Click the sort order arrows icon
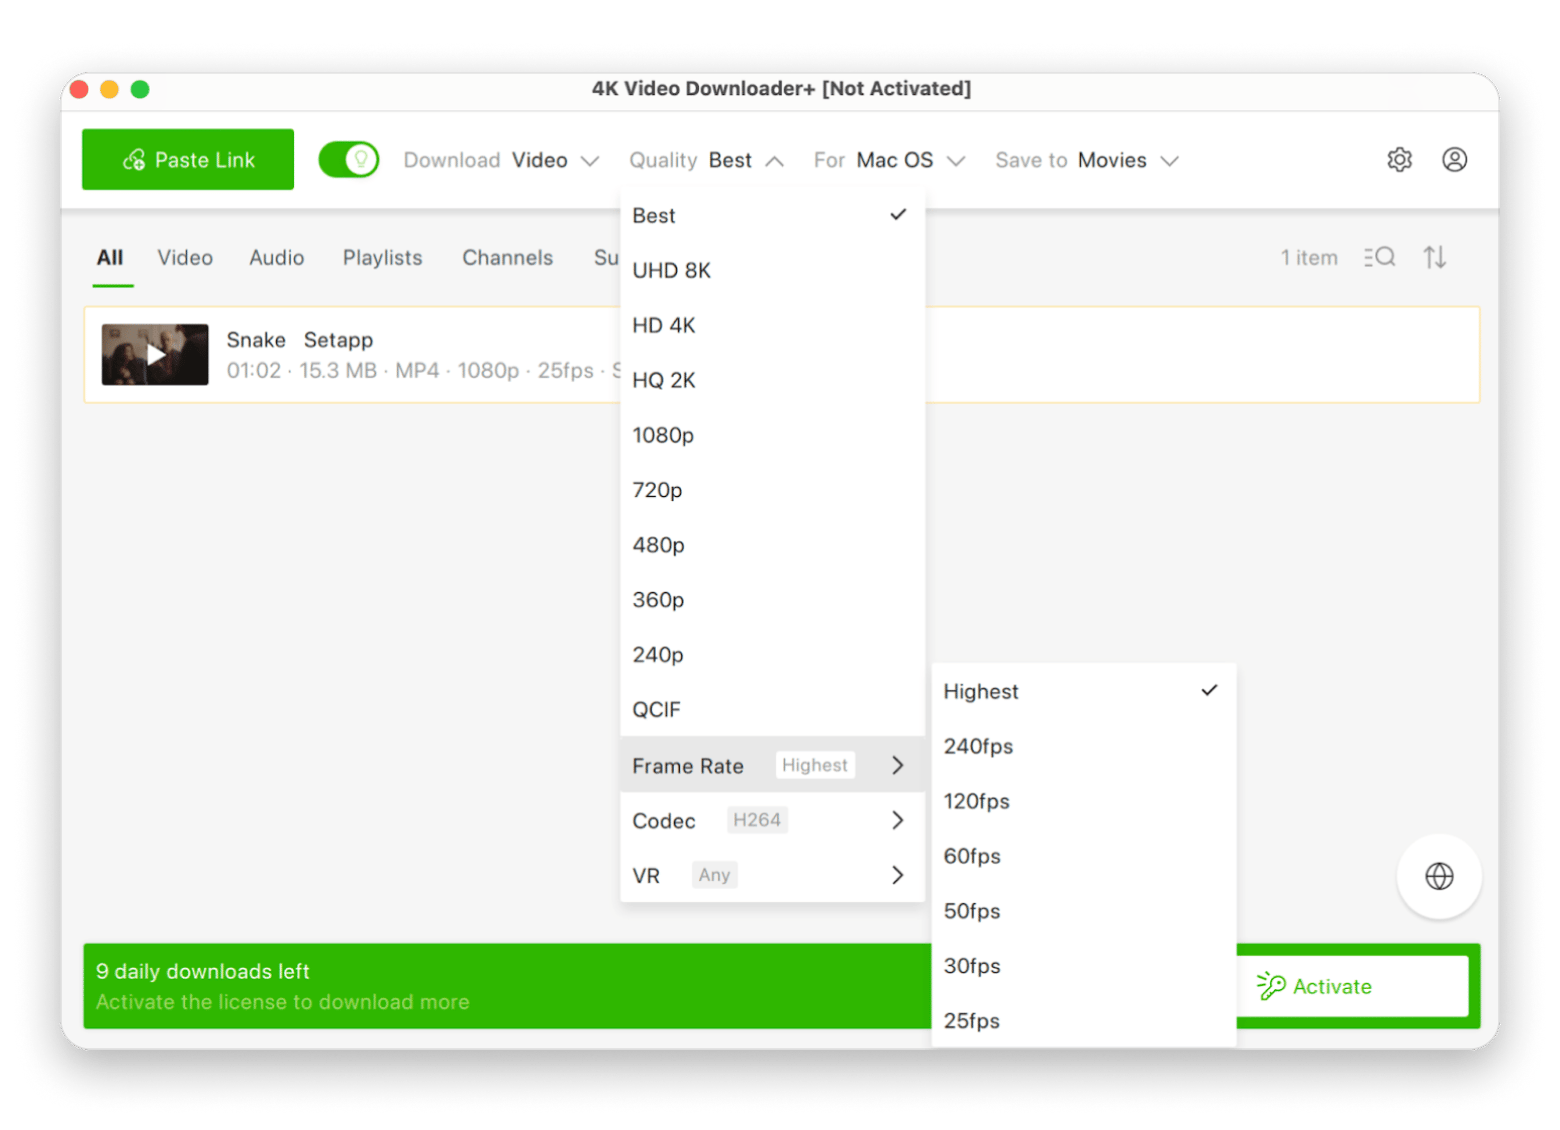The height and width of the screenshot is (1130, 1560). pyautogui.click(x=1435, y=257)
